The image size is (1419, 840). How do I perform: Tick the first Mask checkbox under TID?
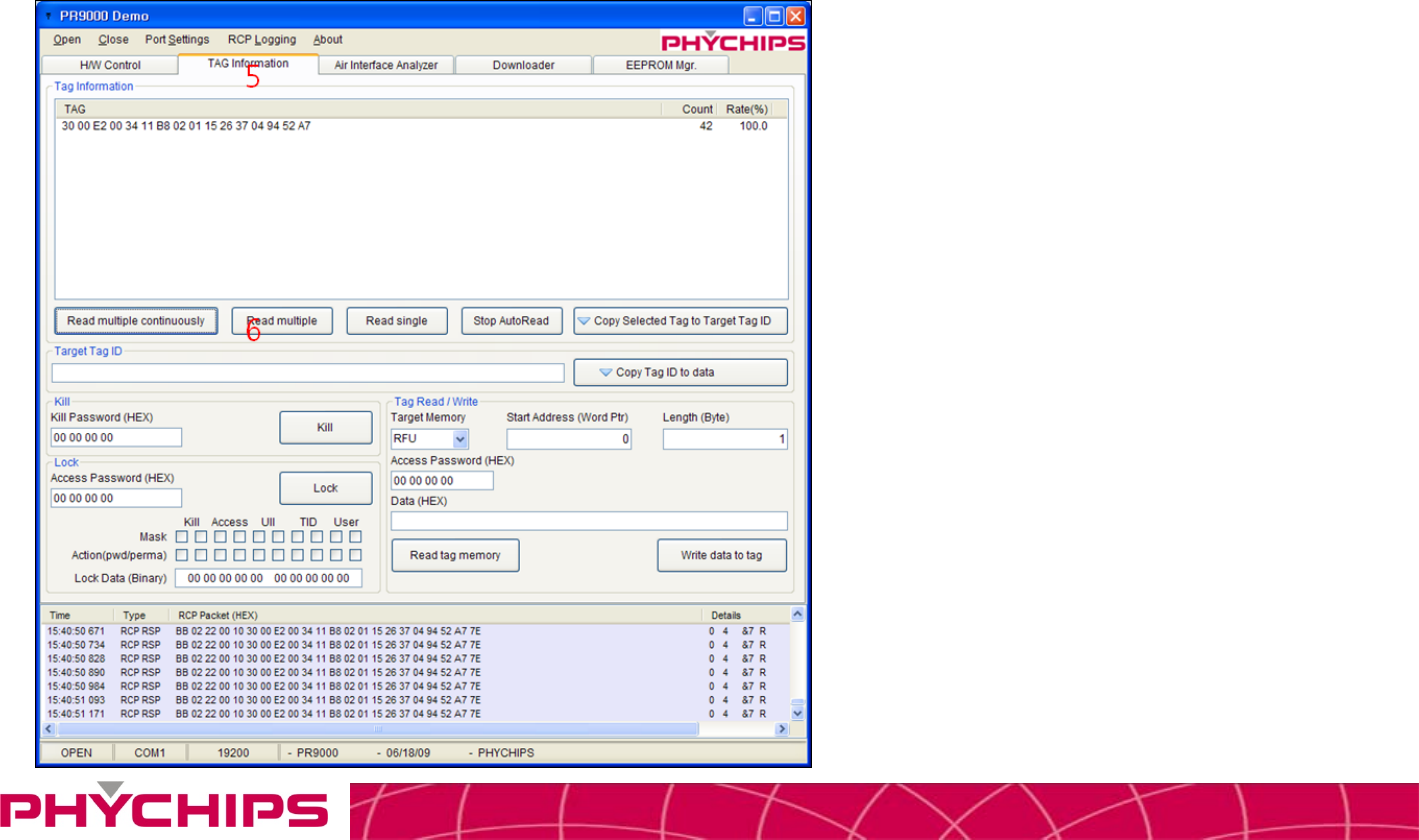298,537
